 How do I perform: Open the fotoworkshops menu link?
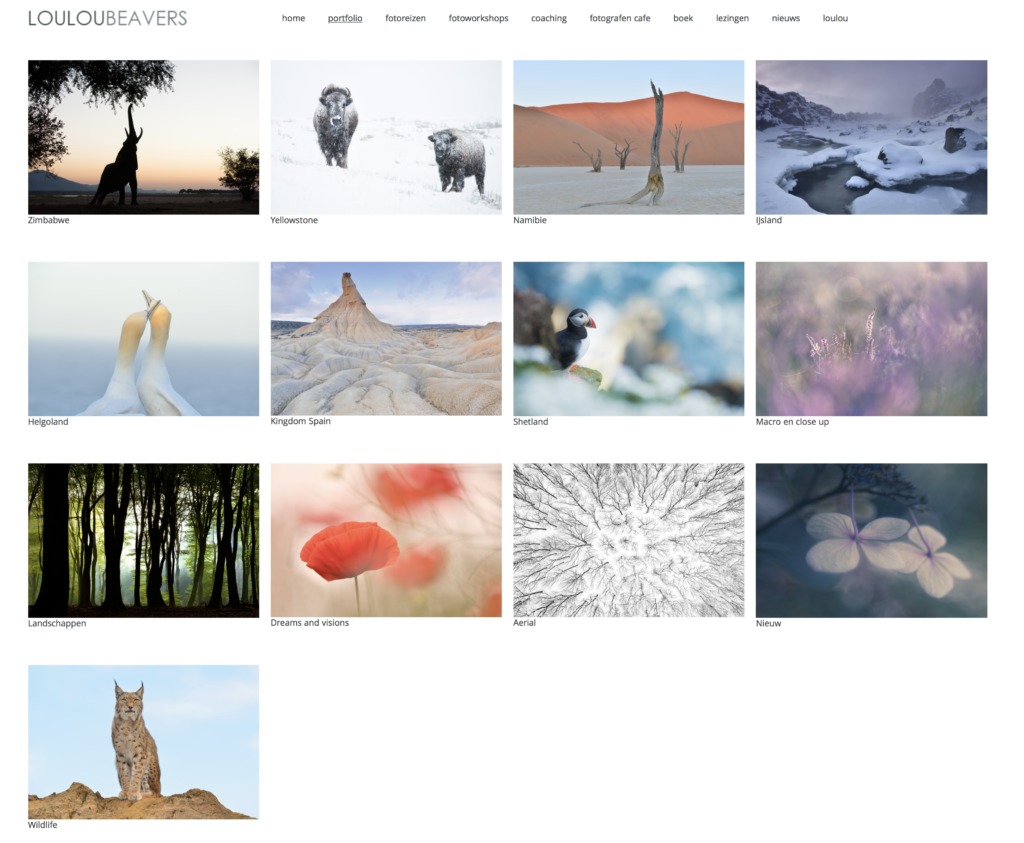click(x=478, y=18)
